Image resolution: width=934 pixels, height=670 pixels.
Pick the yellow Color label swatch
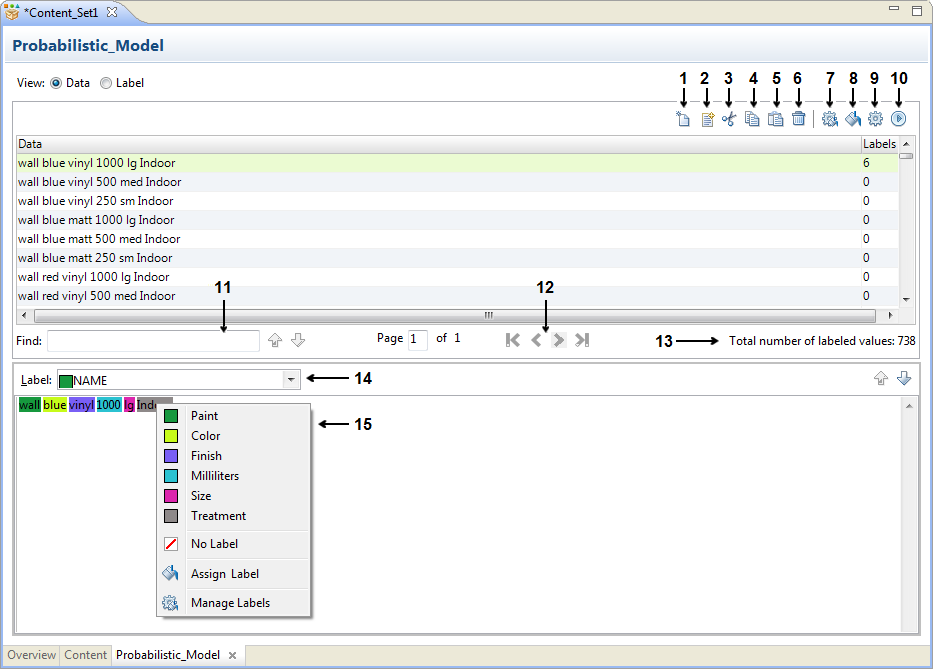[x=172, y=435]
